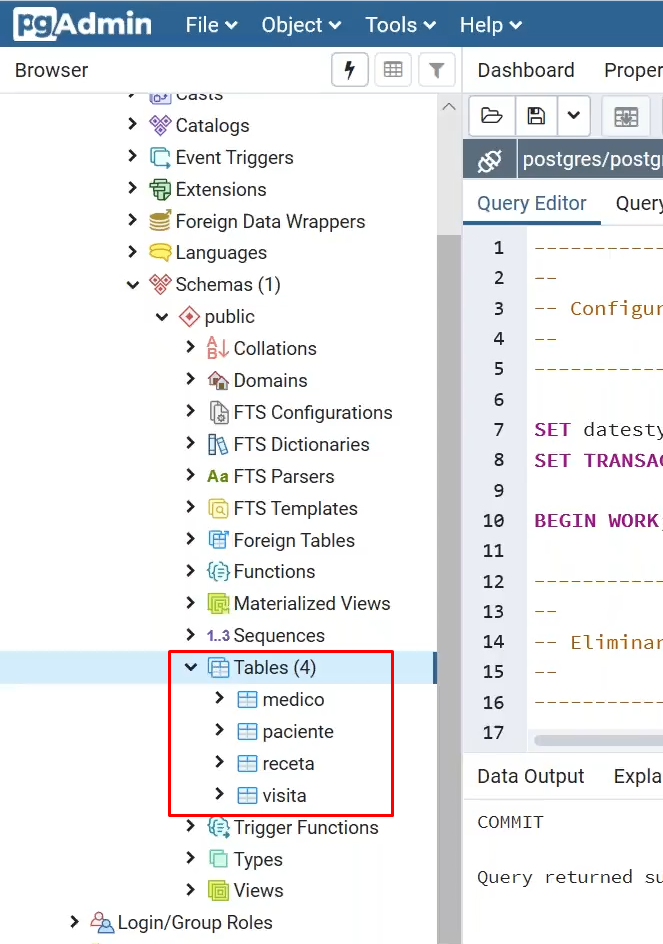Click the Schemas icon in tree
Screen dimensions: 663x944
(160, 284)
